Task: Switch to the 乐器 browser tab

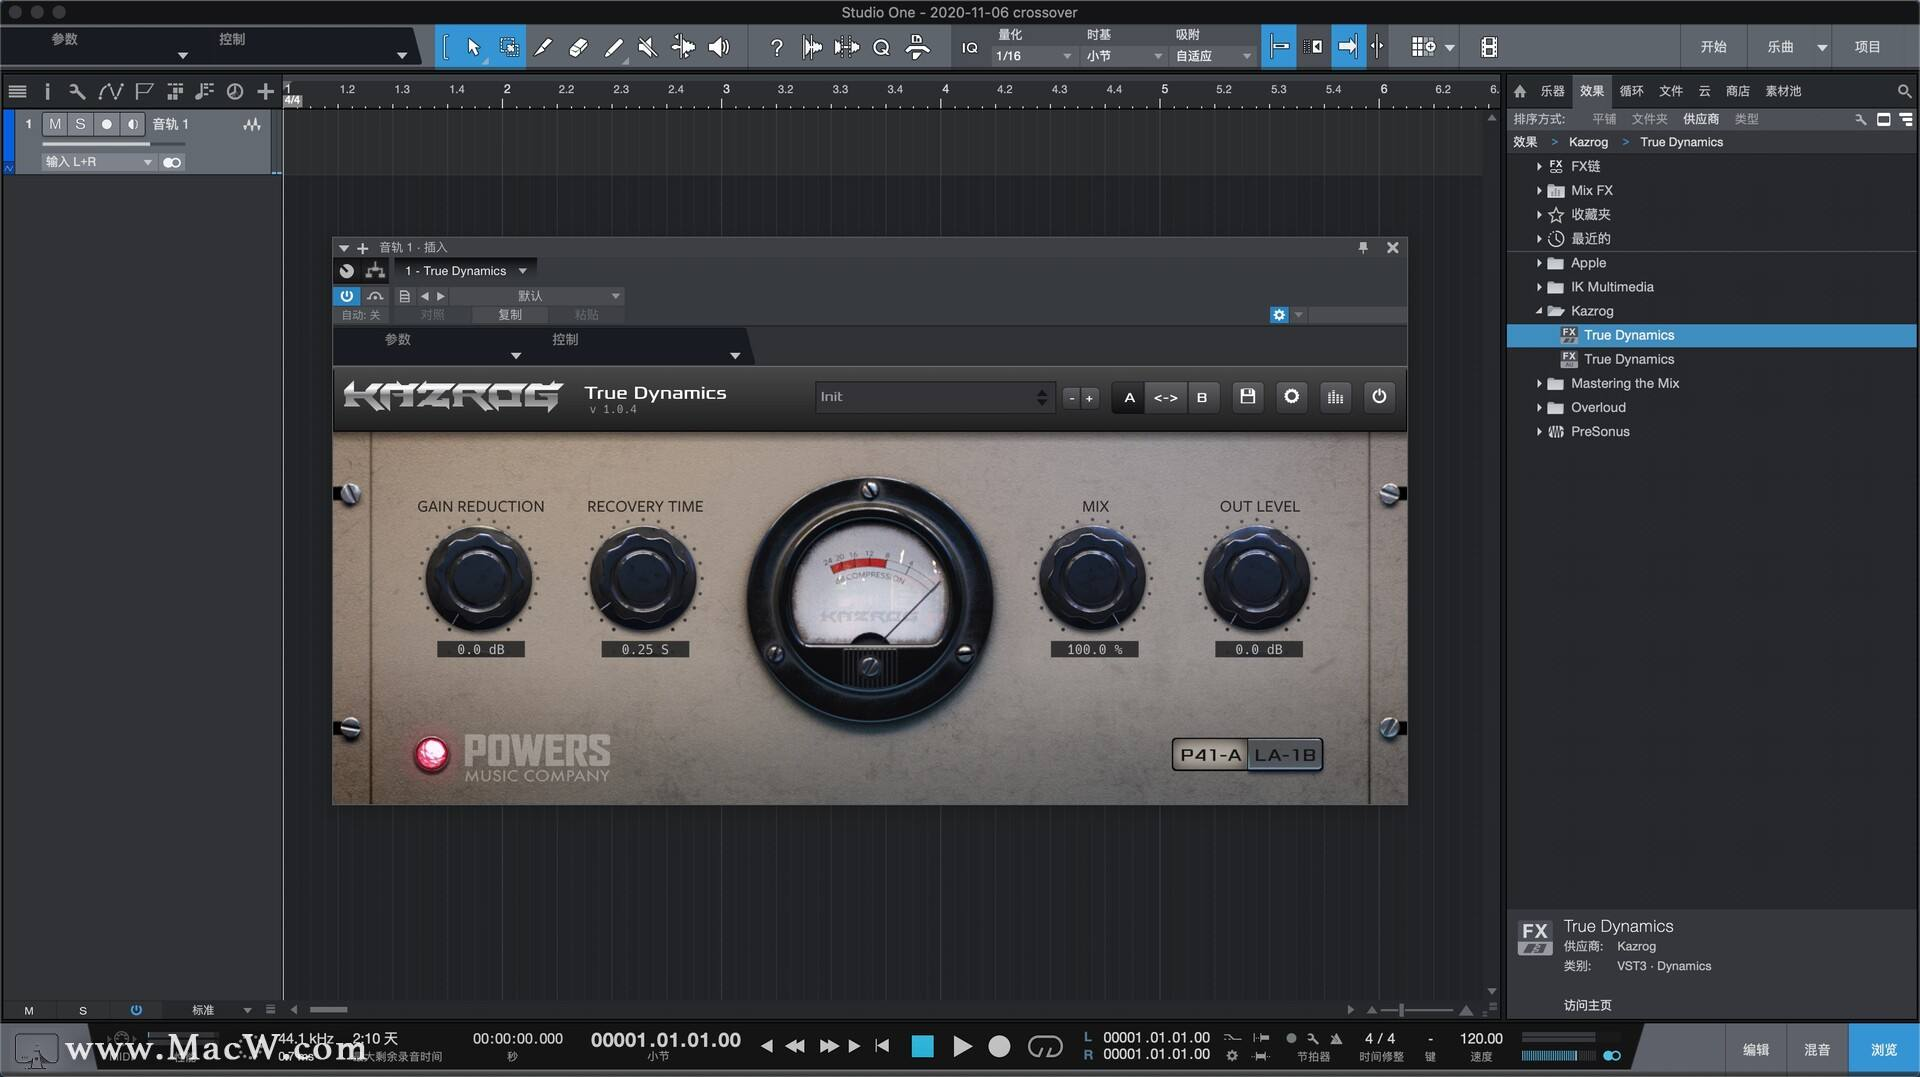Action: [1552, 91]
